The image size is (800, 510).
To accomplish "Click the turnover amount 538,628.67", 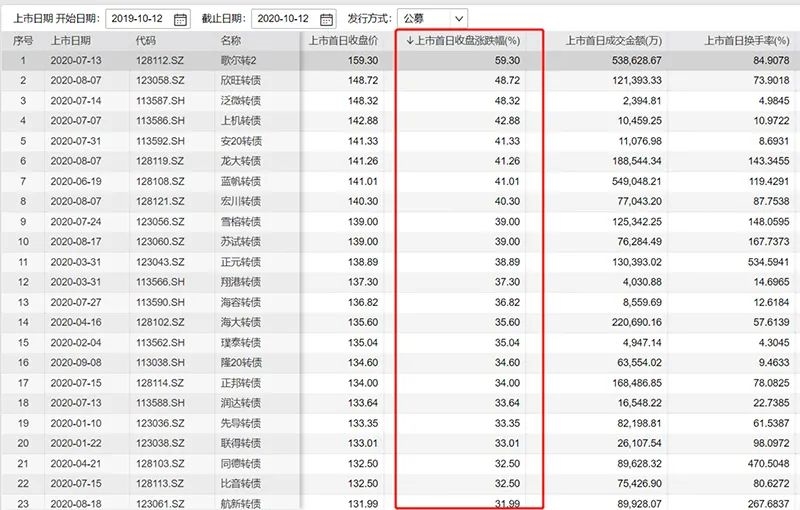I will click(637, 60).
